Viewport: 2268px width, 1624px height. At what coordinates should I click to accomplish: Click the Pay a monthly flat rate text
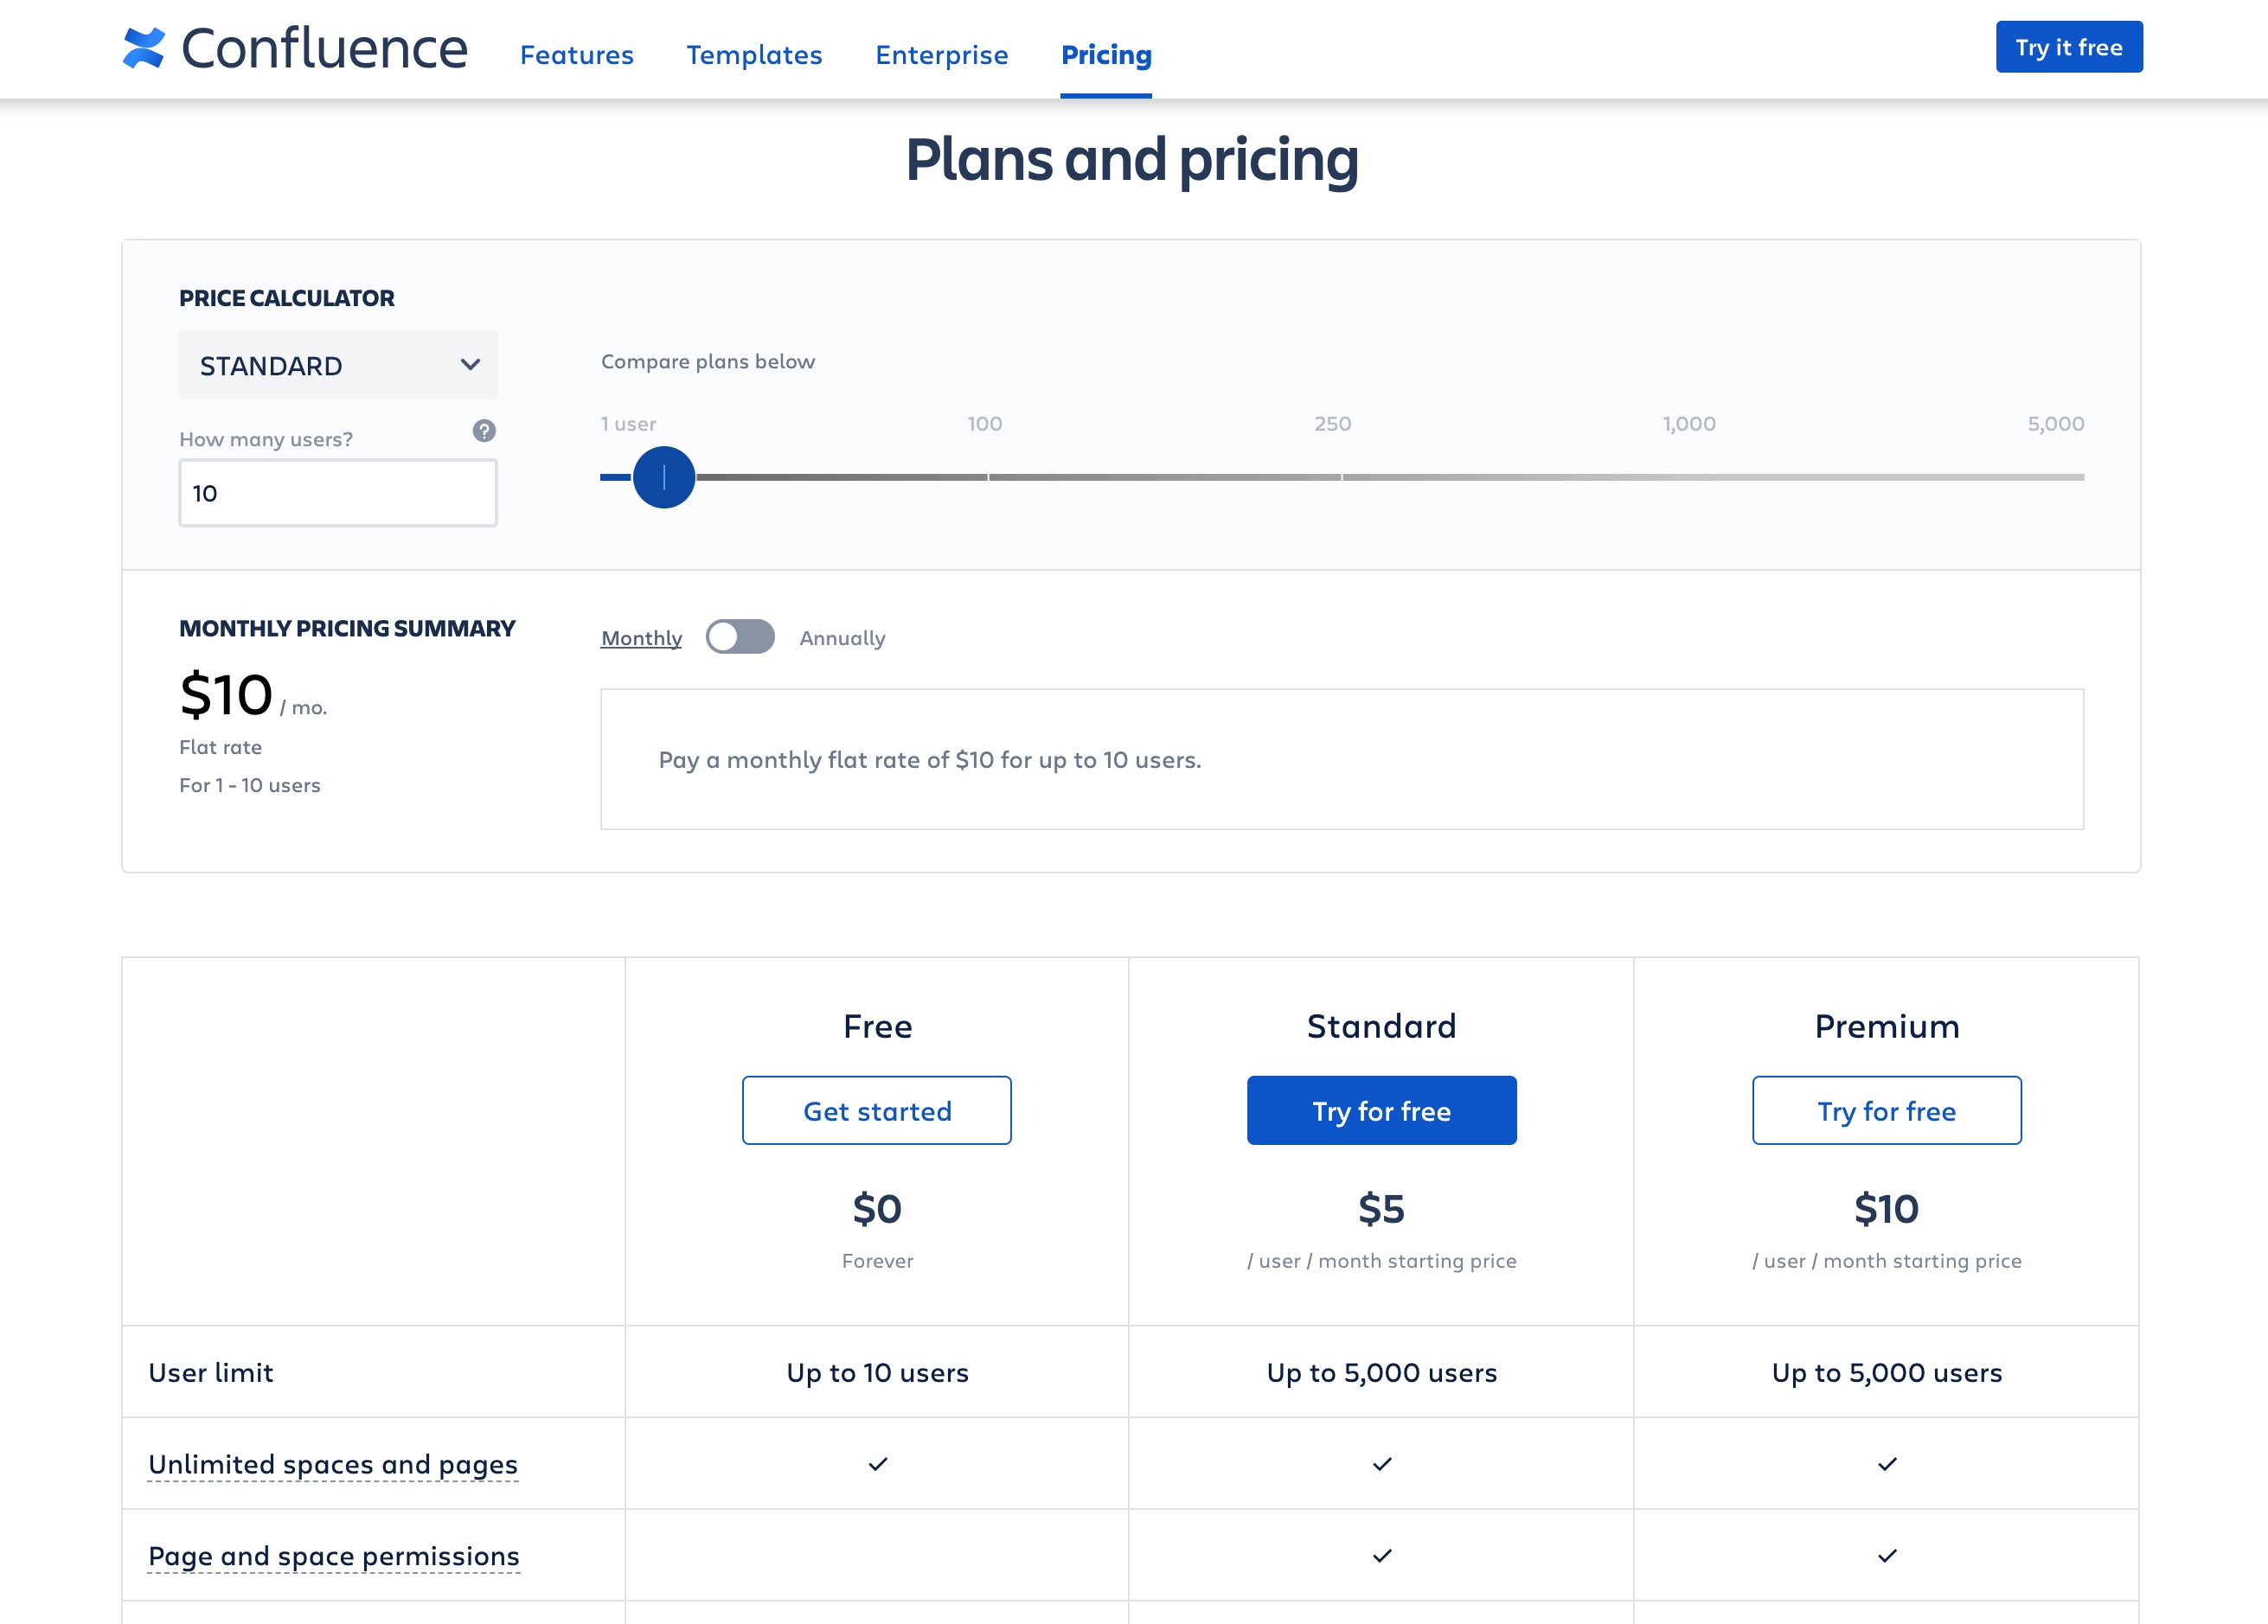(930, 760)
